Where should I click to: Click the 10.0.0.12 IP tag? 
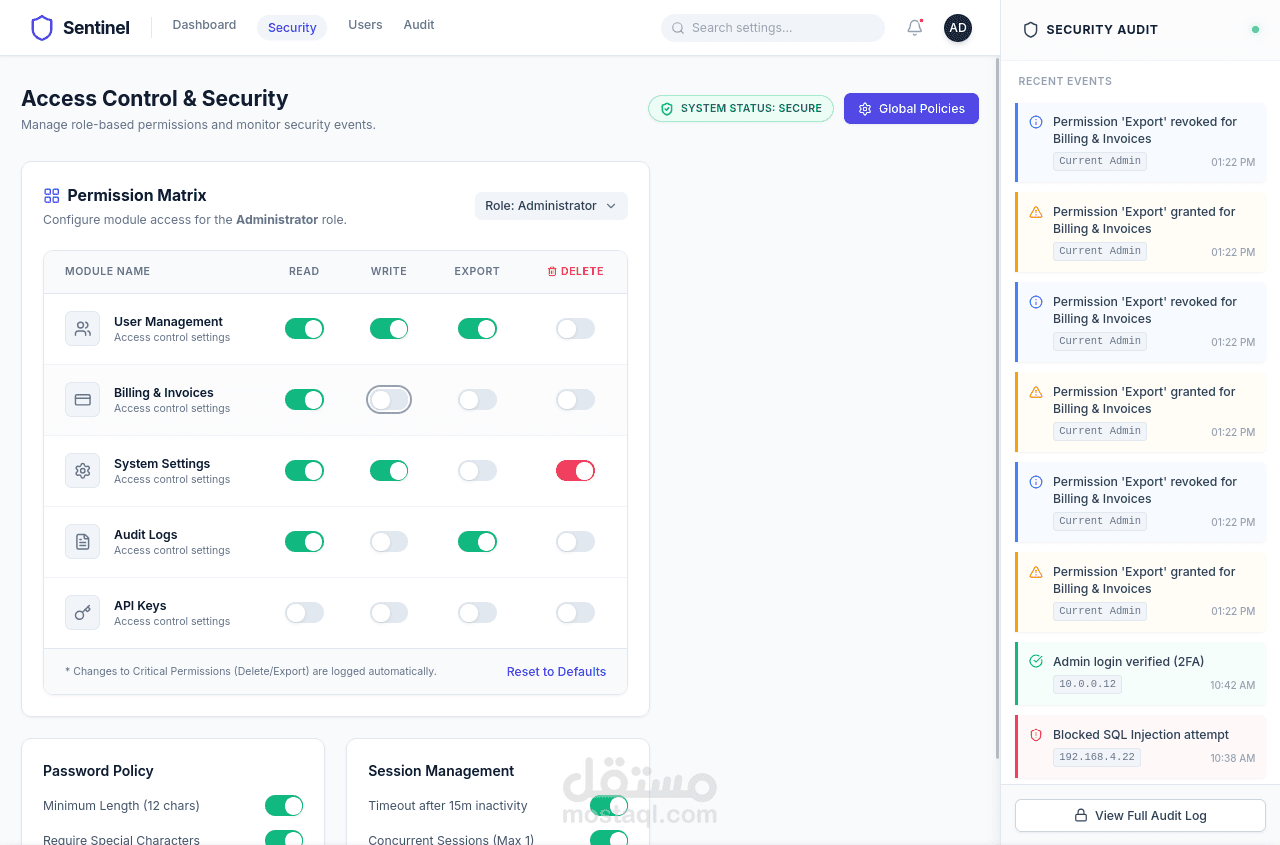pos(1087,684)
